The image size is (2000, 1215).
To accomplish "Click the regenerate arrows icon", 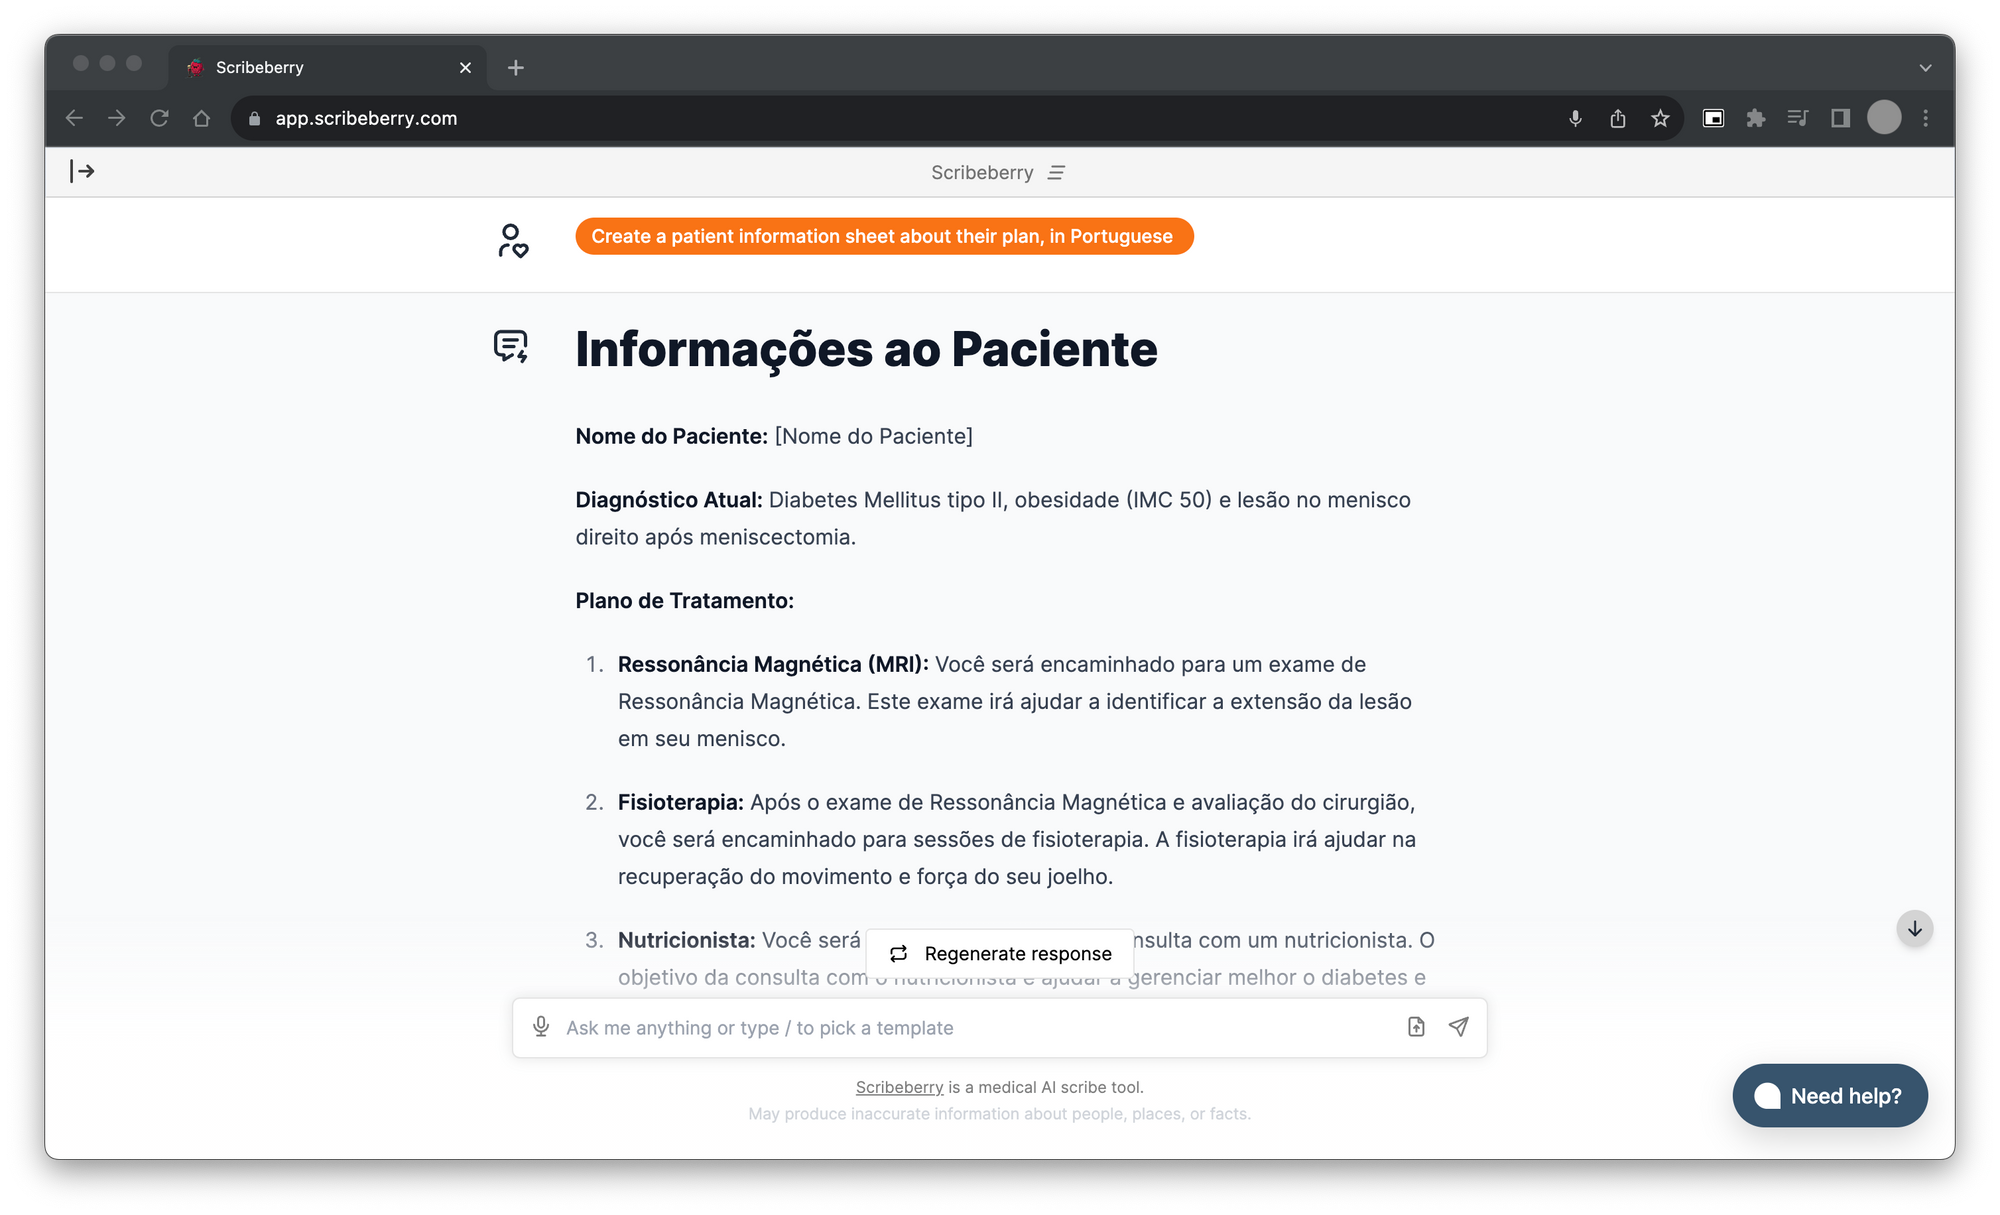I will coord(898,953).
